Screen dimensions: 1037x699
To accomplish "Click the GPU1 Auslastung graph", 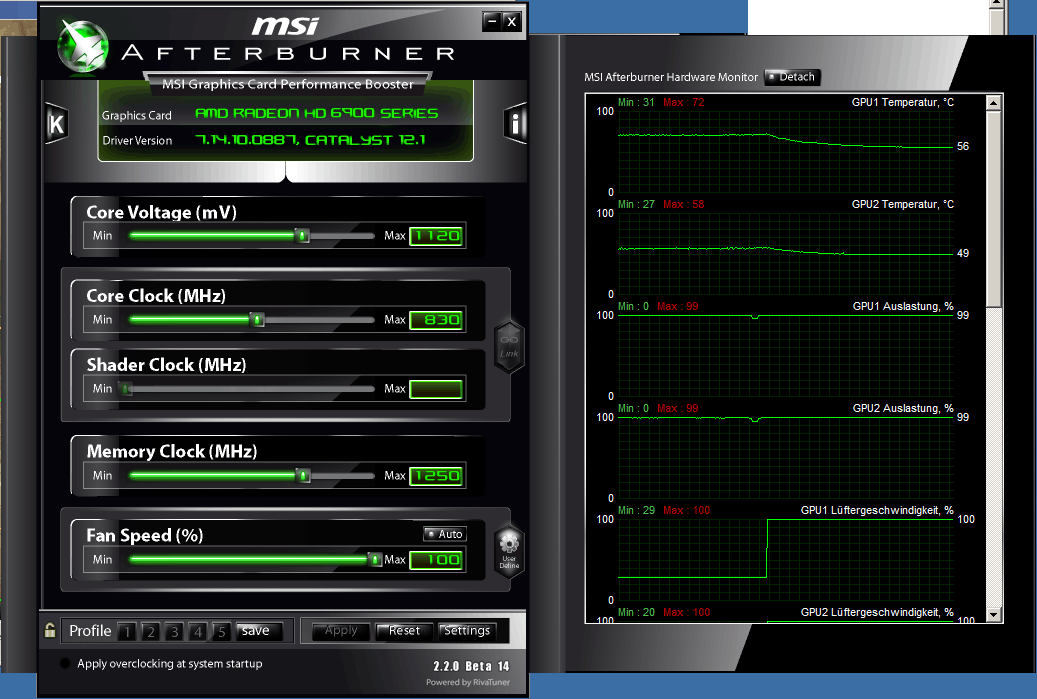I will tap(786, 356).
